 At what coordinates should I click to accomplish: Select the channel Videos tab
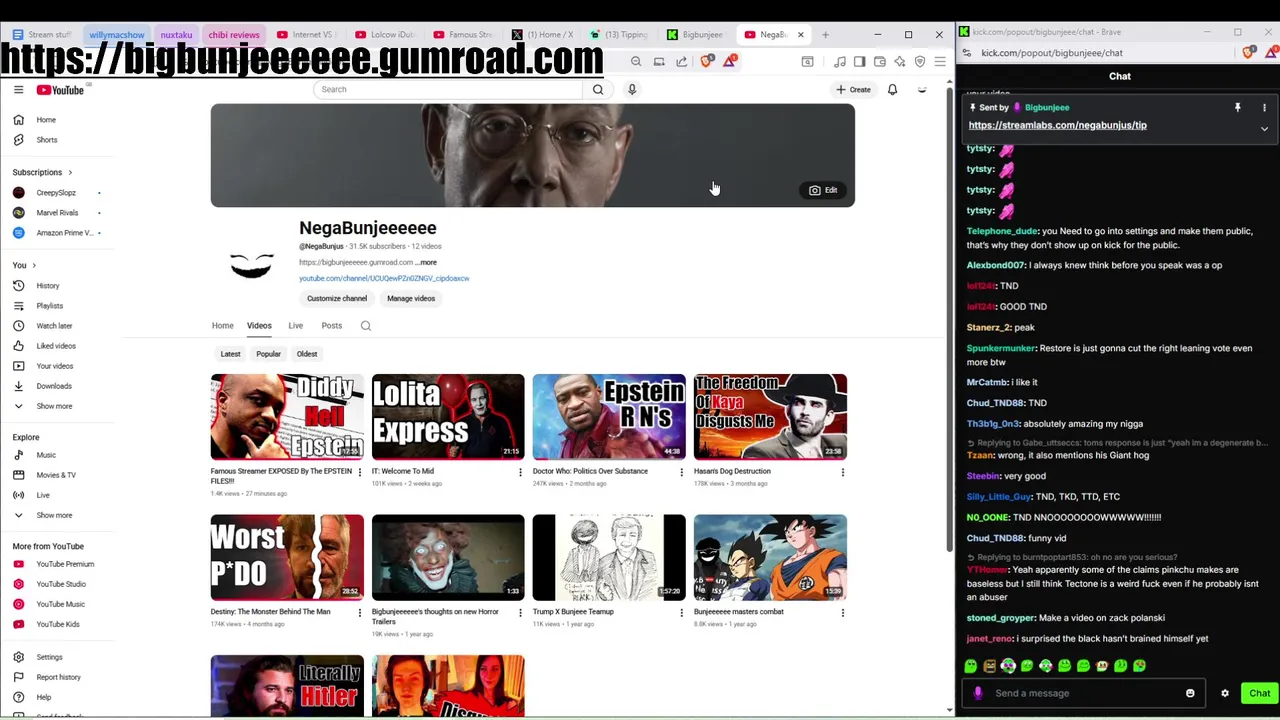259,326
